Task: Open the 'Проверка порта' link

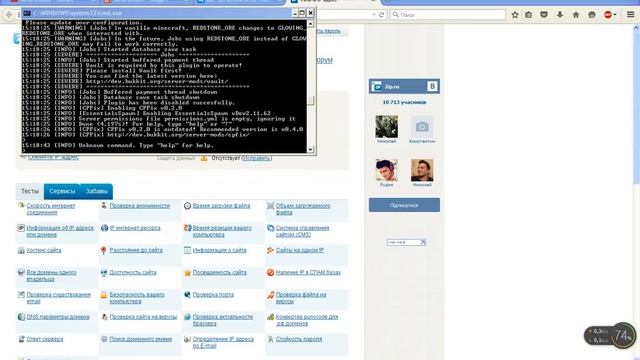Action: pos(213,295)
